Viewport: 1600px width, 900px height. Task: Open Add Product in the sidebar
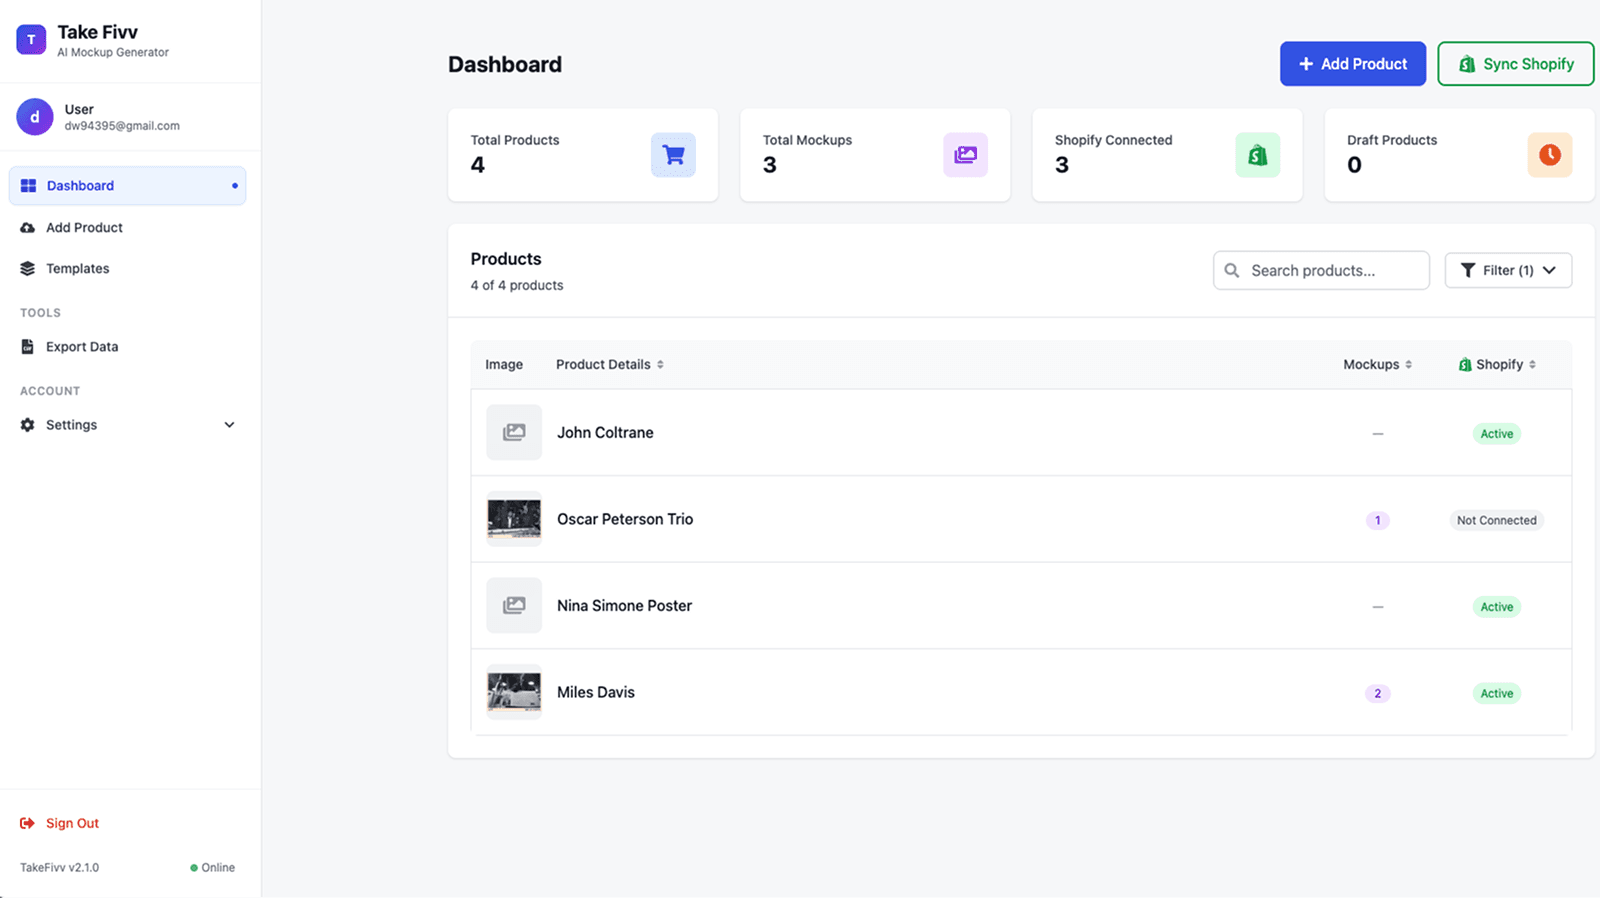click(x=127, y=228)
